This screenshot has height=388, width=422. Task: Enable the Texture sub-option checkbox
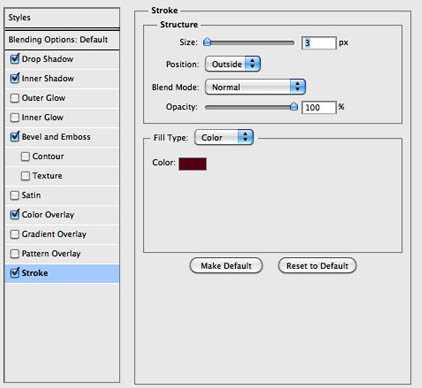coord(25,176)
